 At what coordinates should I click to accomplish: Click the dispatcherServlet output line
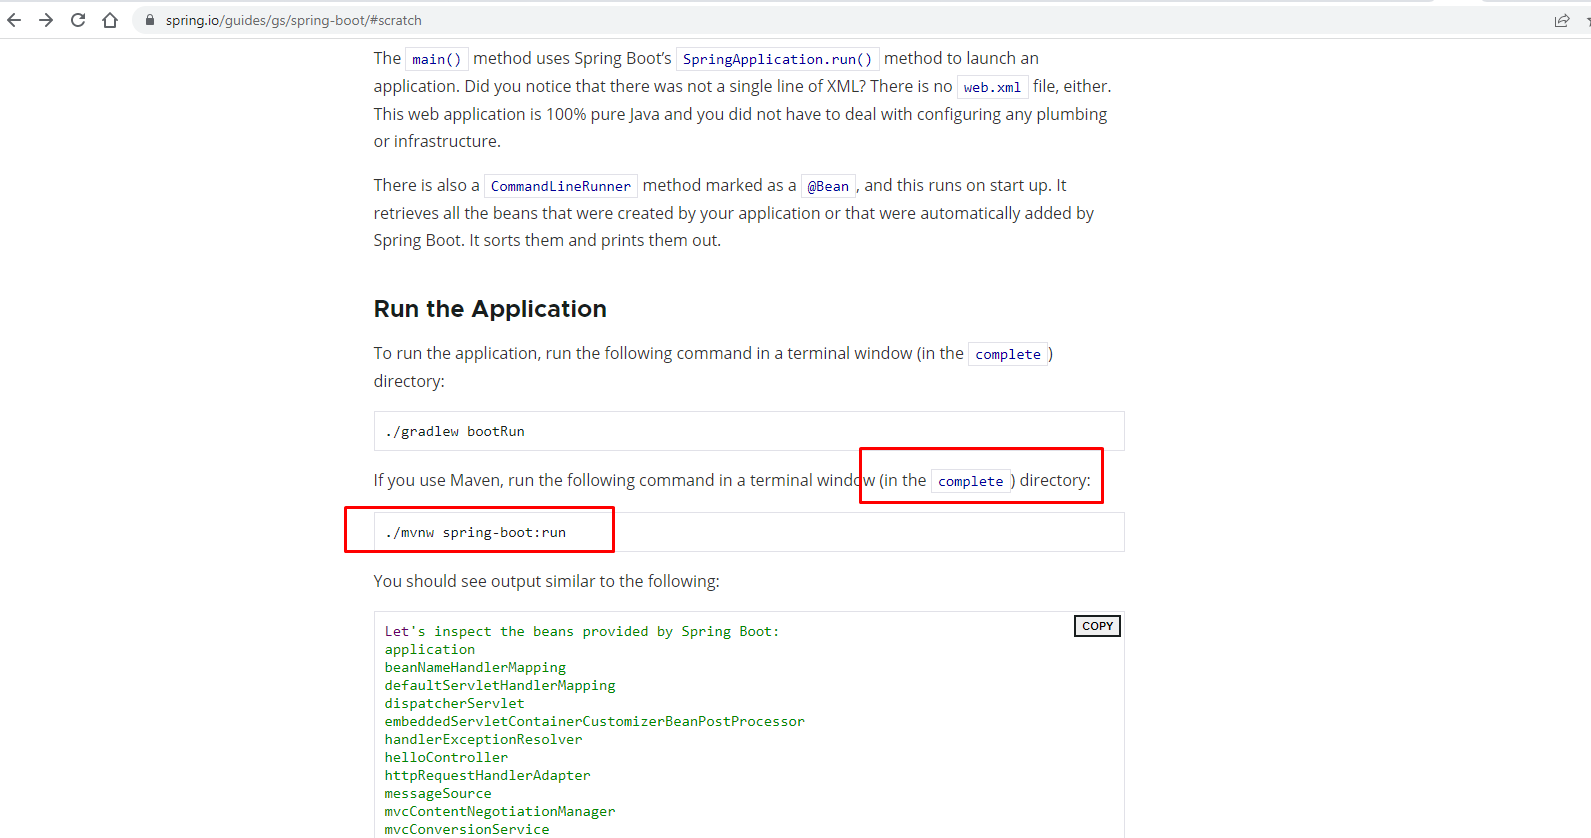(455, 703)
